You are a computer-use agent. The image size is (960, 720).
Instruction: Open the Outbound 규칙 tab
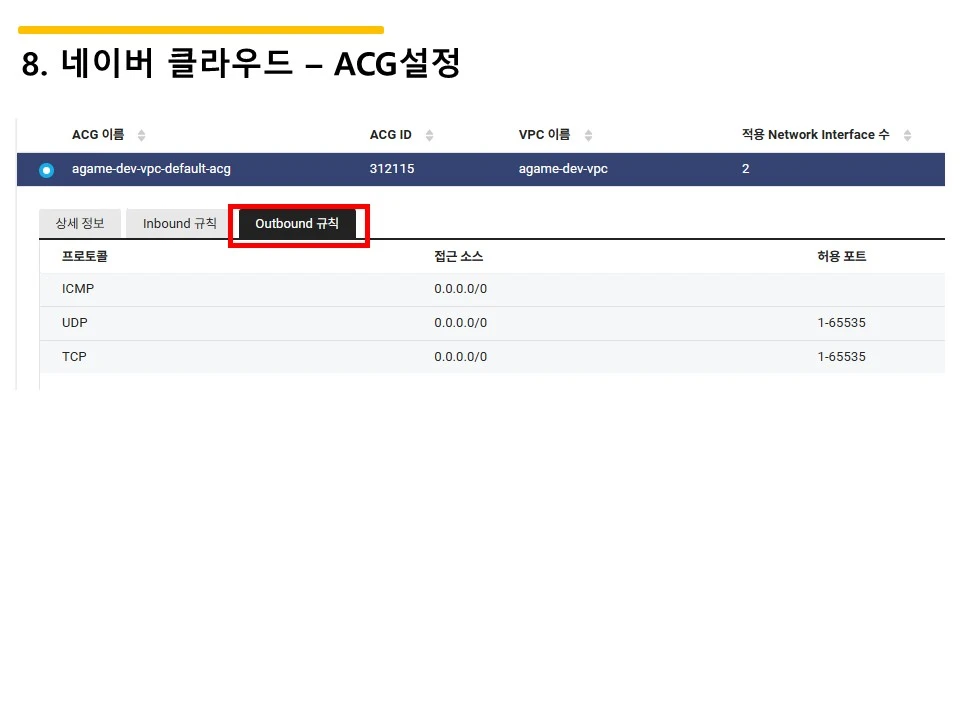point(299,223)
